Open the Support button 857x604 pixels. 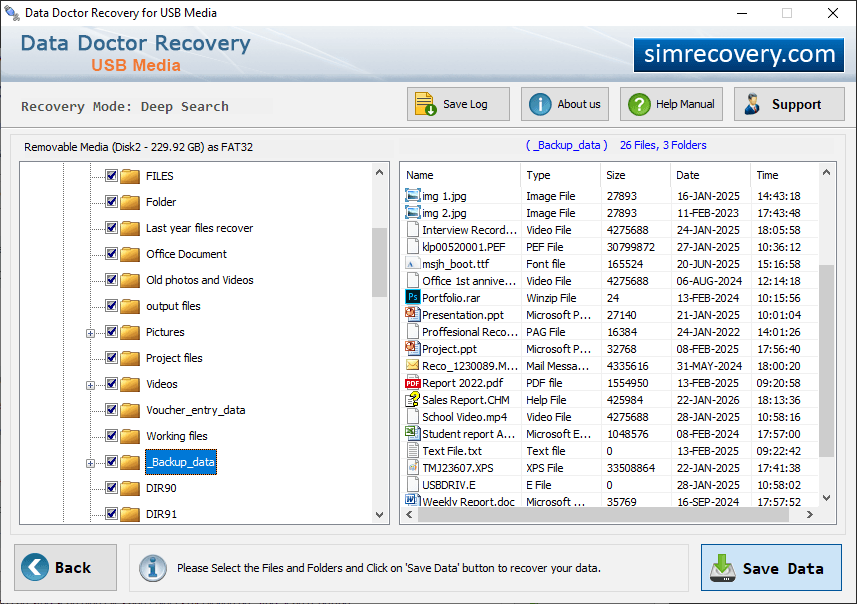coord(789,104)
